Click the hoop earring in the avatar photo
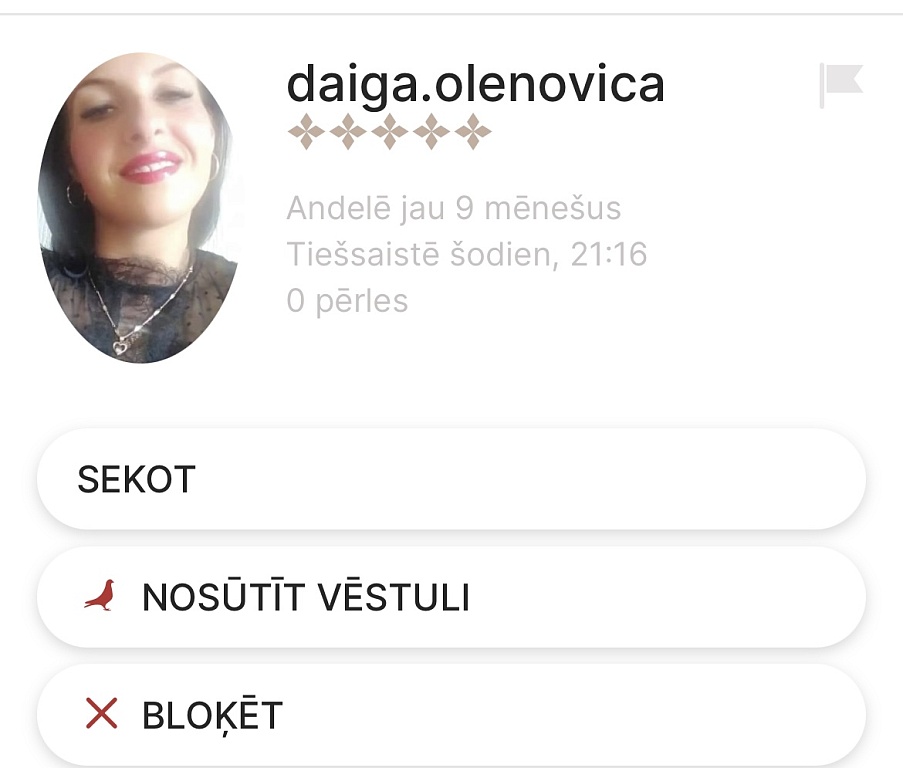This screenshot has width=903, height=768. point(75,195)
